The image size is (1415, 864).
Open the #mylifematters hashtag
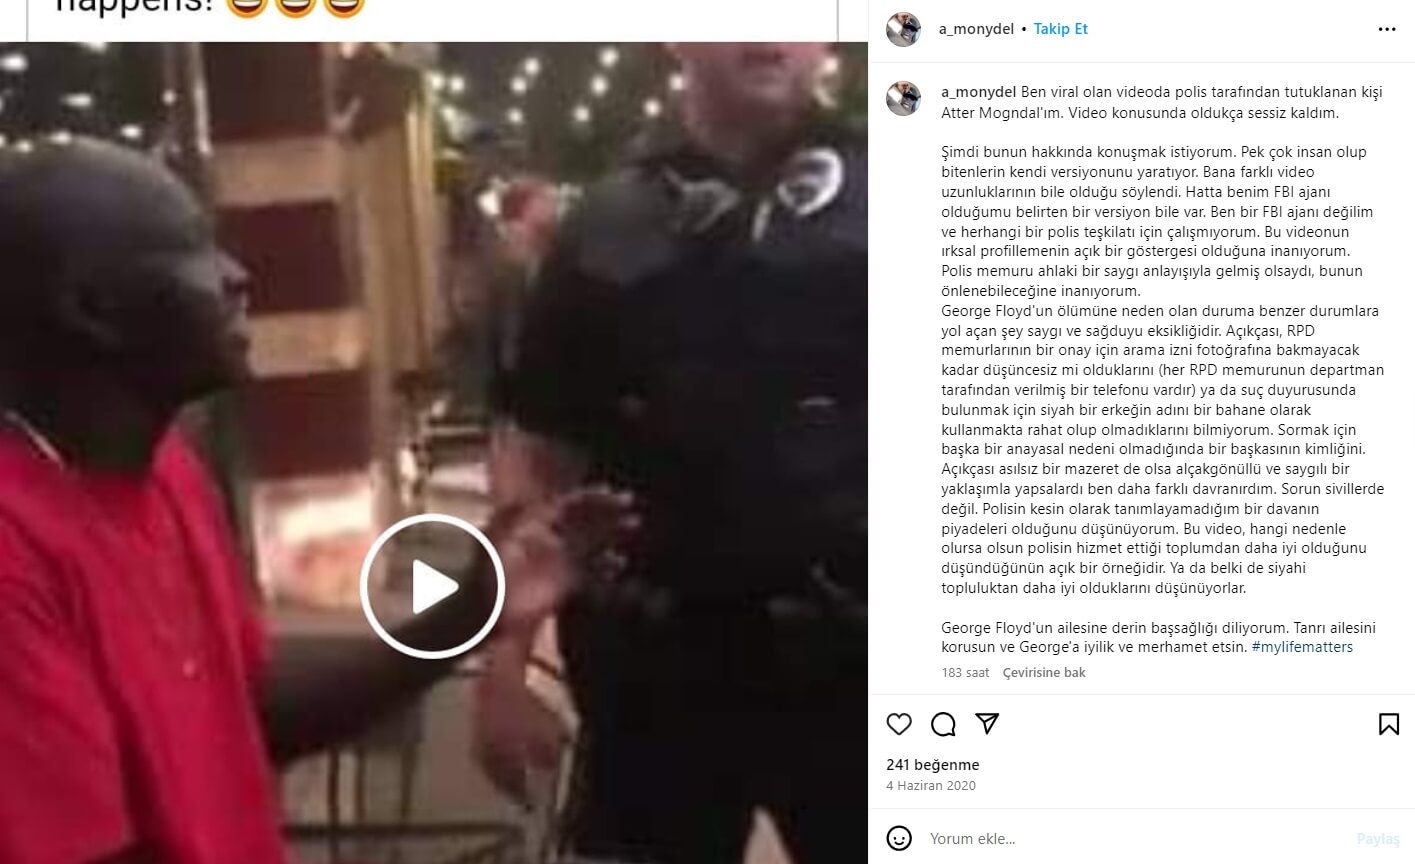1302,647
